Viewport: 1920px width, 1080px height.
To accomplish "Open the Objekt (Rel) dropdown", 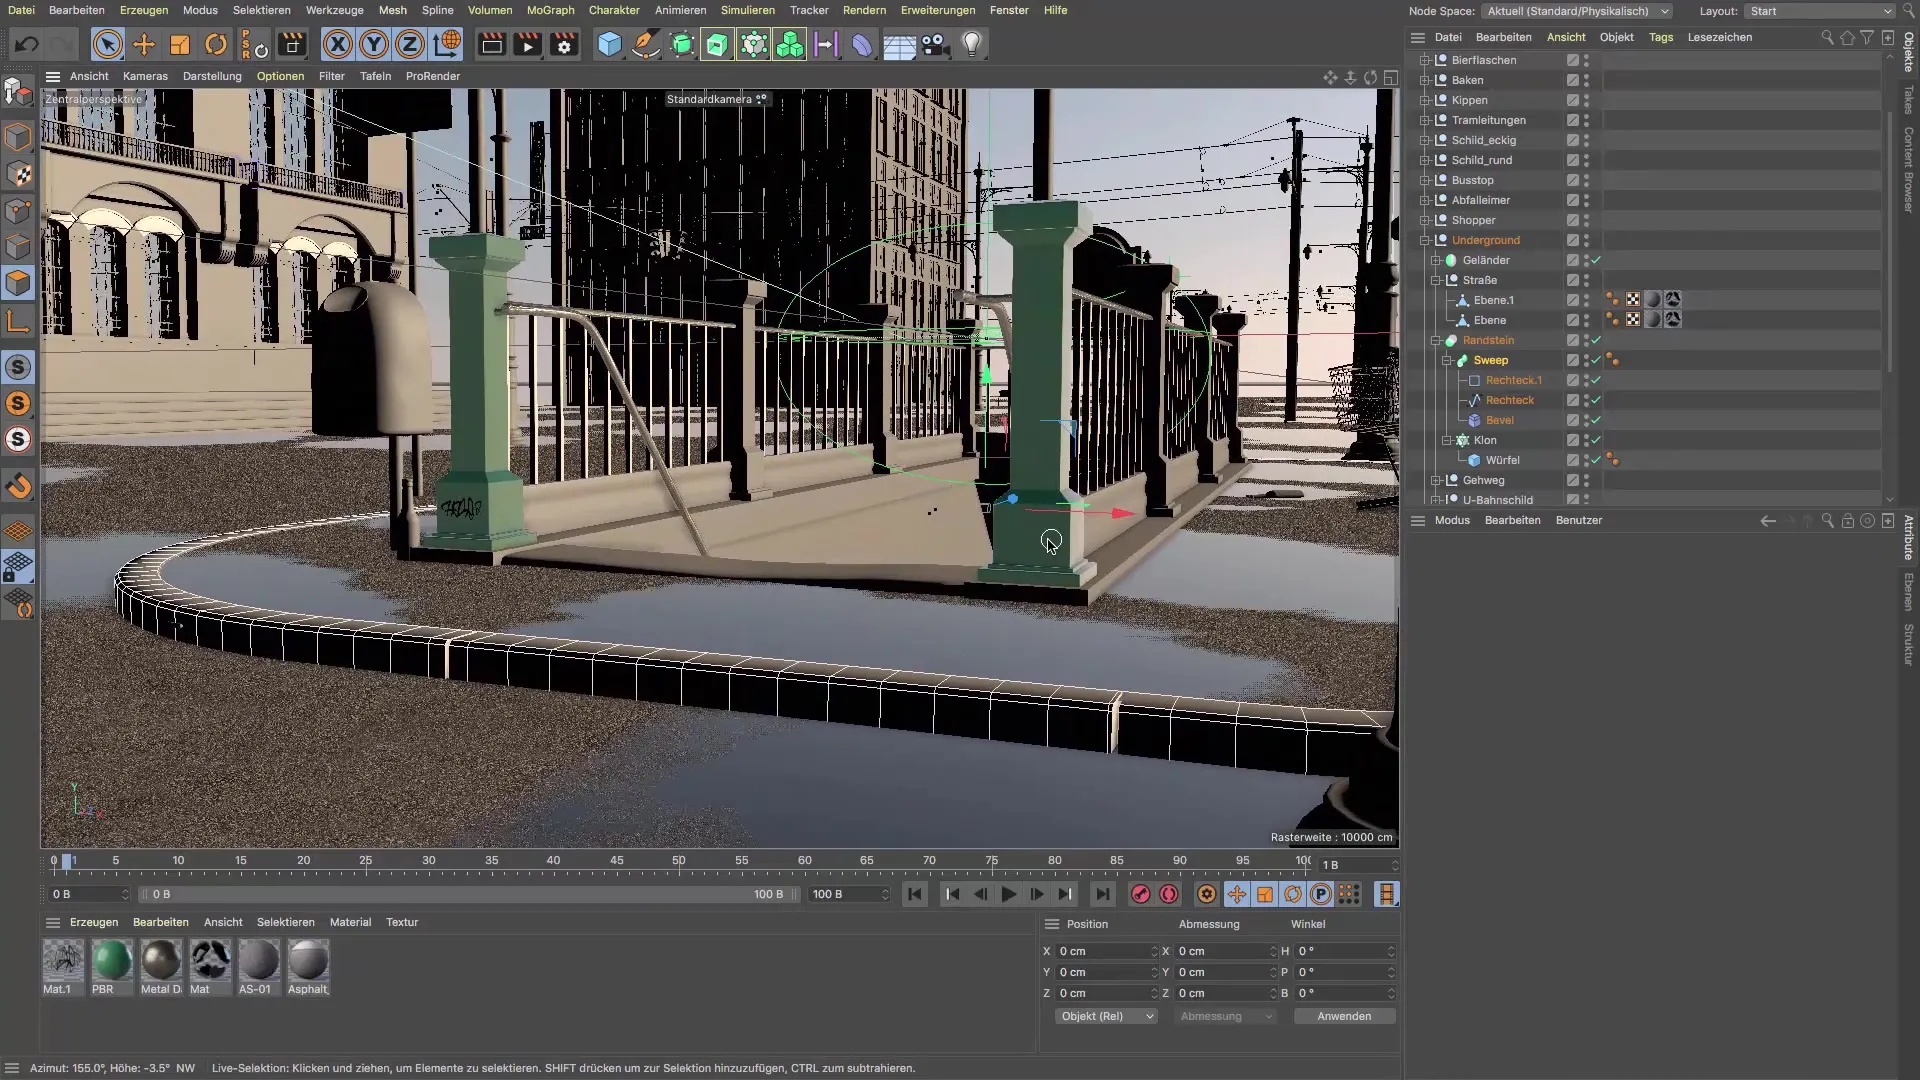I will [x=1105, y=1016].
